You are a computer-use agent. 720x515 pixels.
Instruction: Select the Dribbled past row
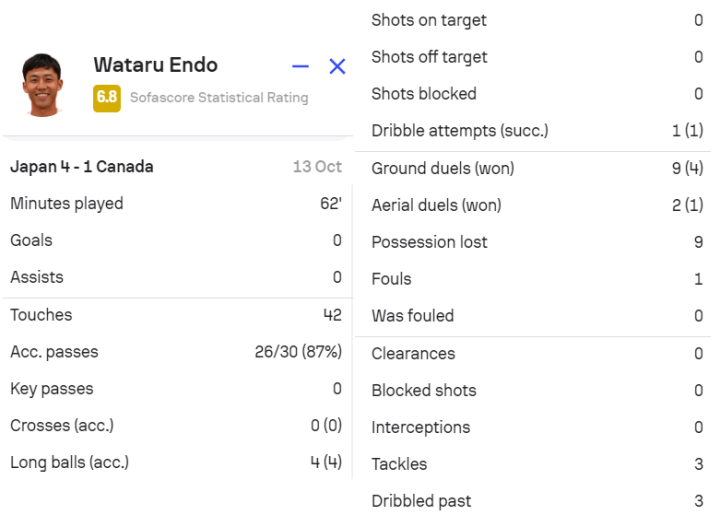click(x=536, y=501)
